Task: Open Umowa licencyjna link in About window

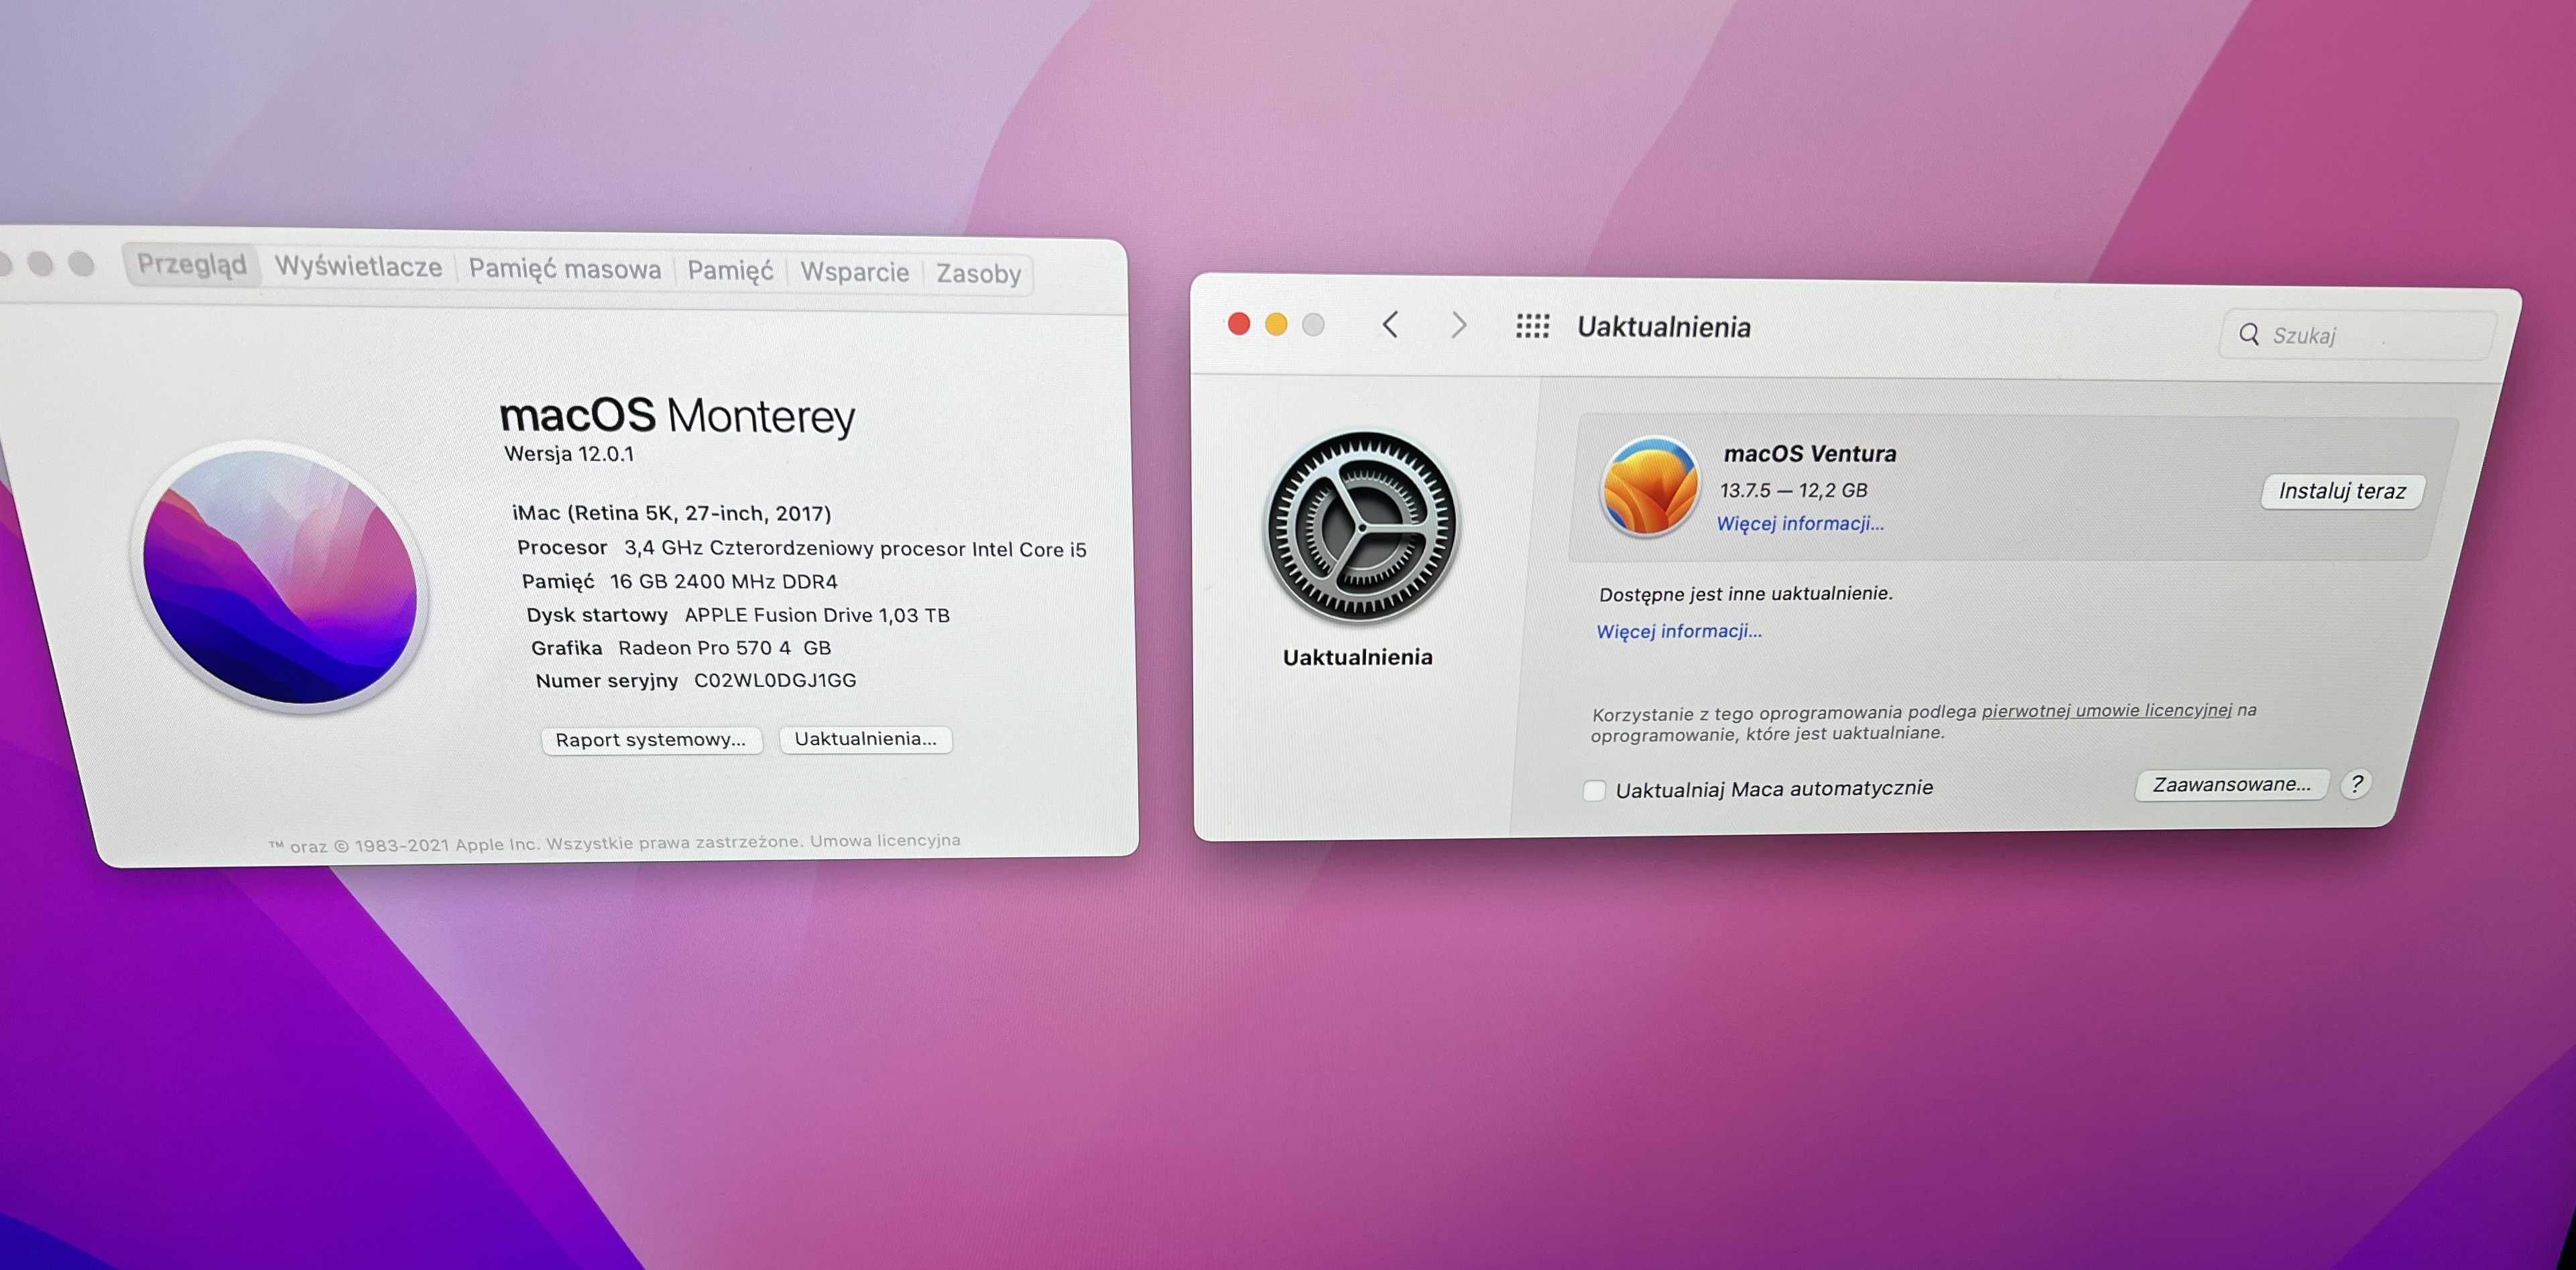Action: click(885, 840)
